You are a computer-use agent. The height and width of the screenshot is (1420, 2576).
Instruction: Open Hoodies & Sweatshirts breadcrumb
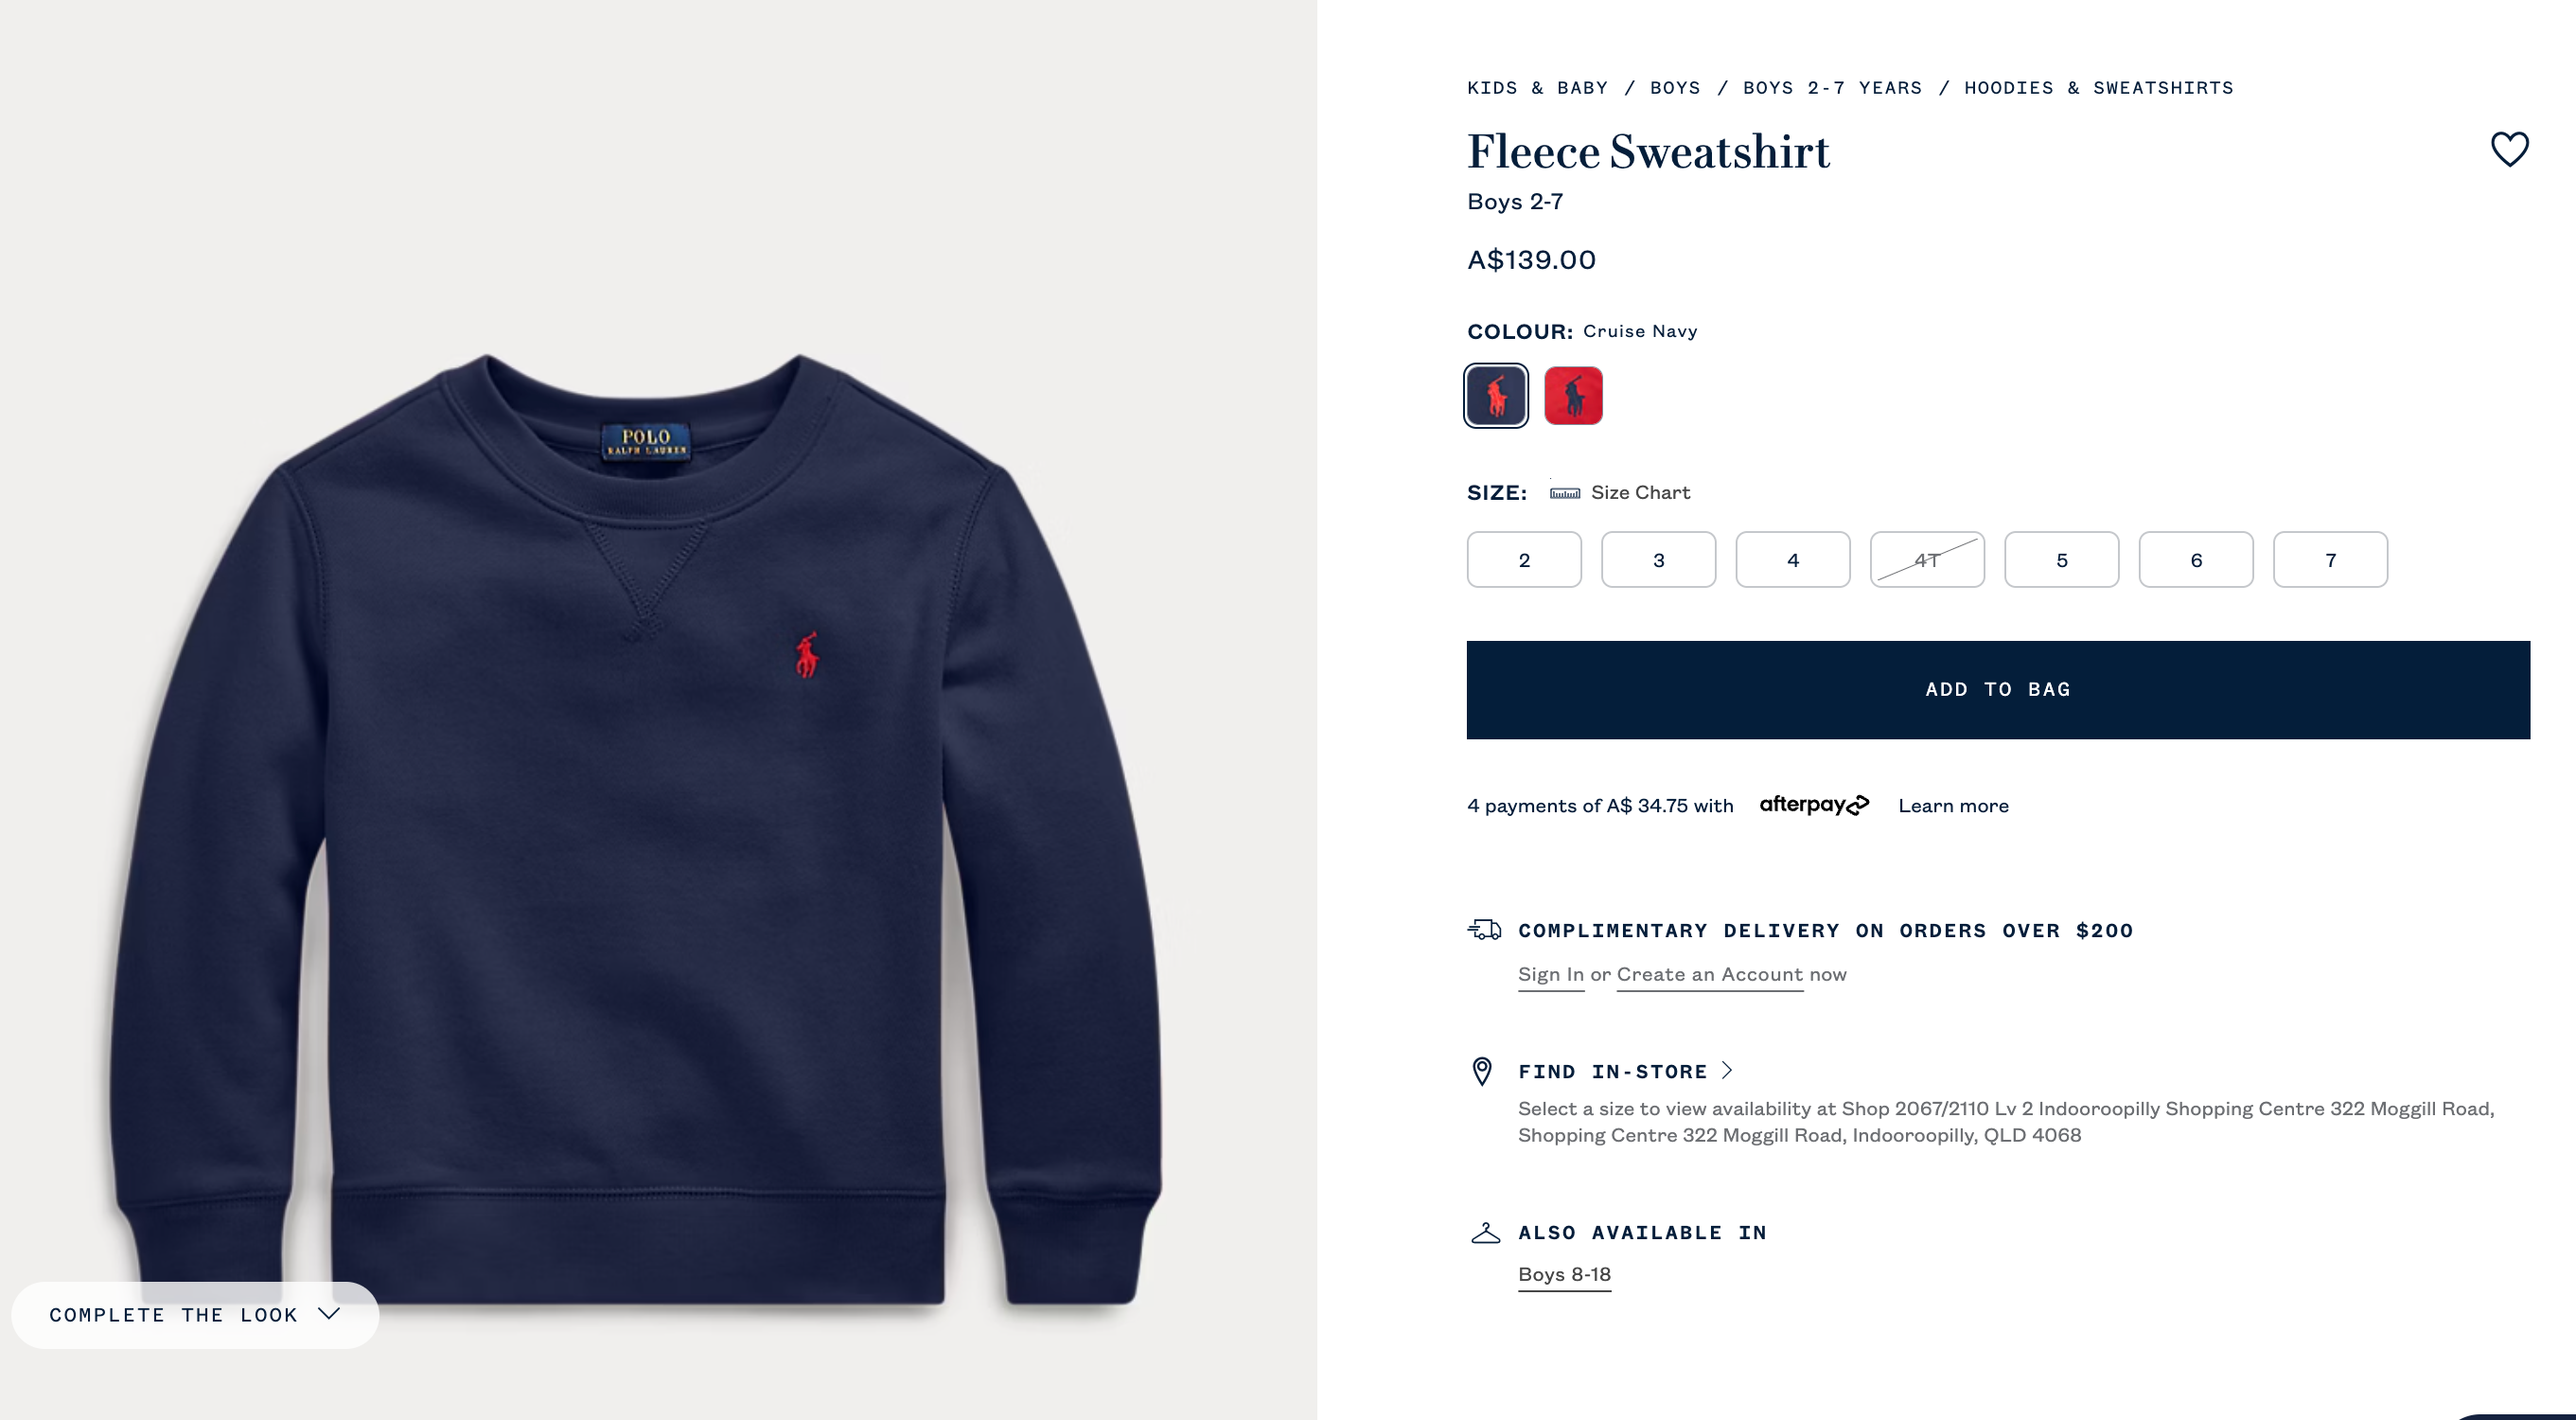tap(2098, 88)
